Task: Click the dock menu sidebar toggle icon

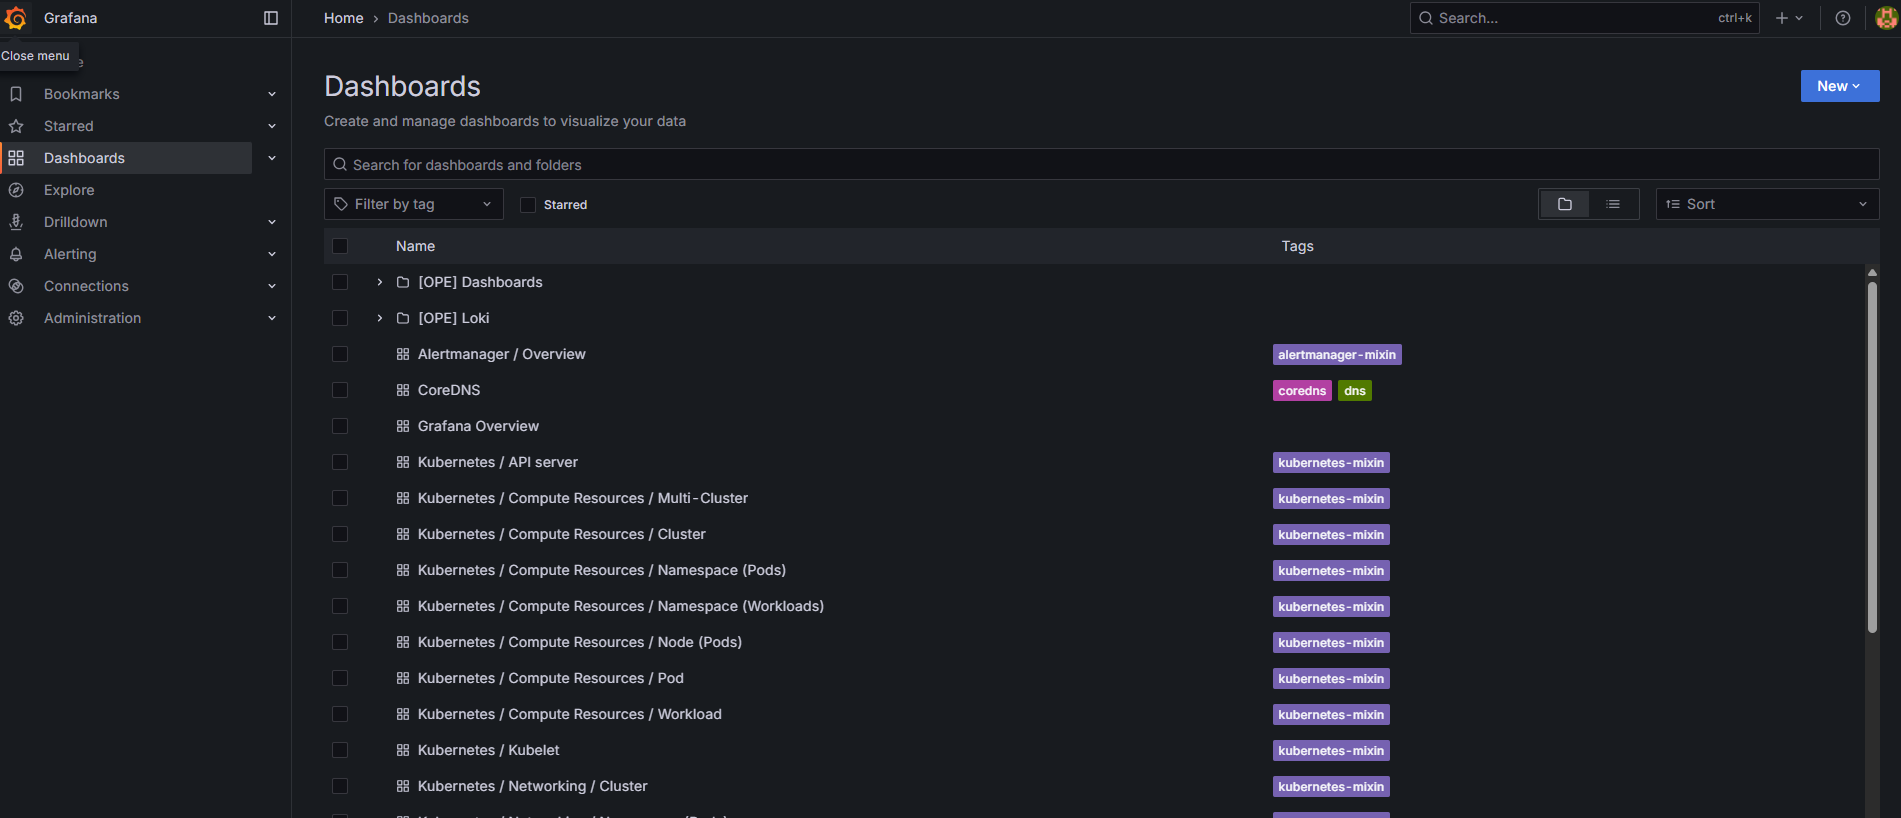Action: tap(271, 18)
